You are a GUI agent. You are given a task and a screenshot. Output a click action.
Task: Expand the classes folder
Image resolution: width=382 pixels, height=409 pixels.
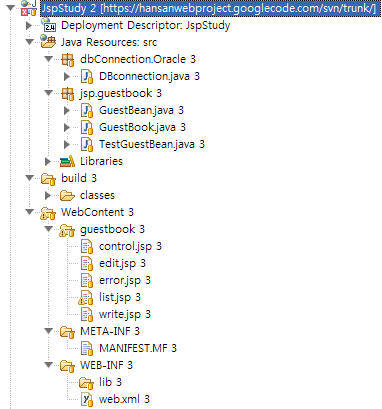(x=48, y=195)
